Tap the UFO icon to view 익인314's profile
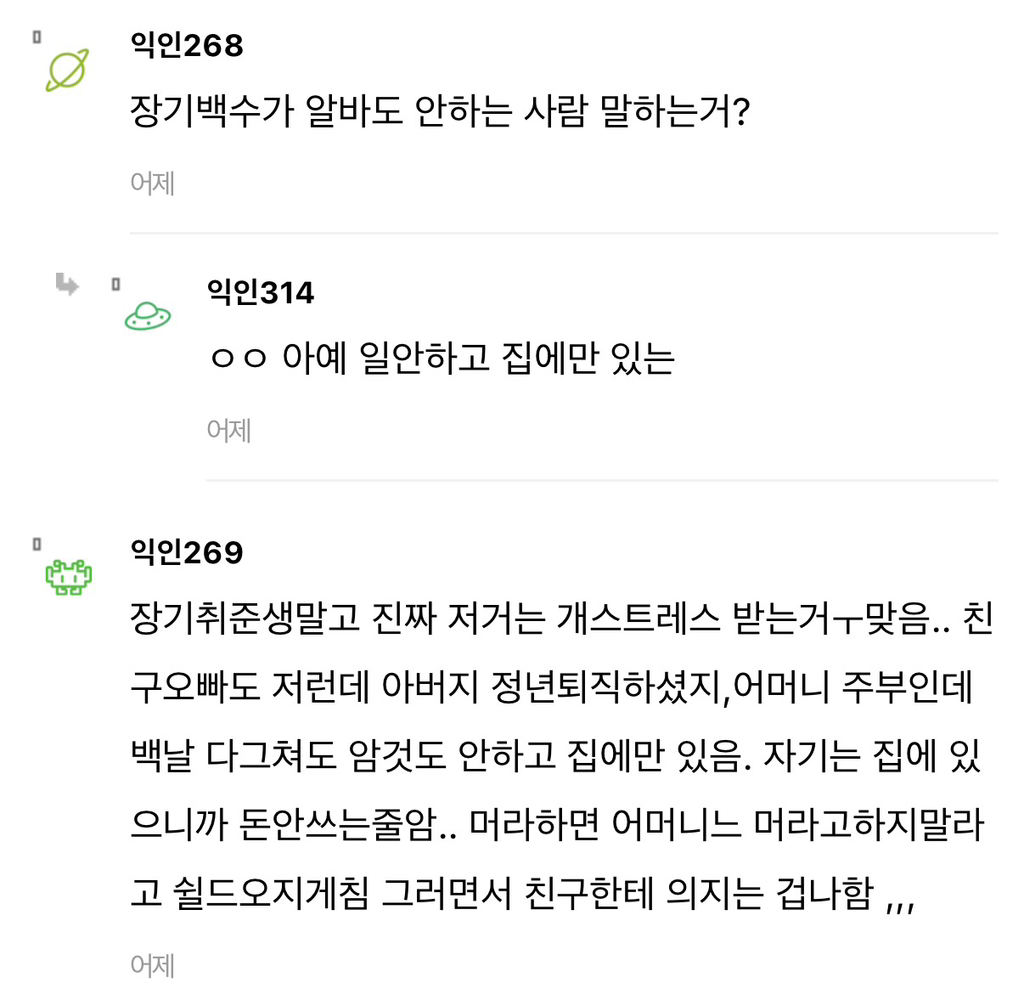The image size is (1024, 1000). coord(147,315)
